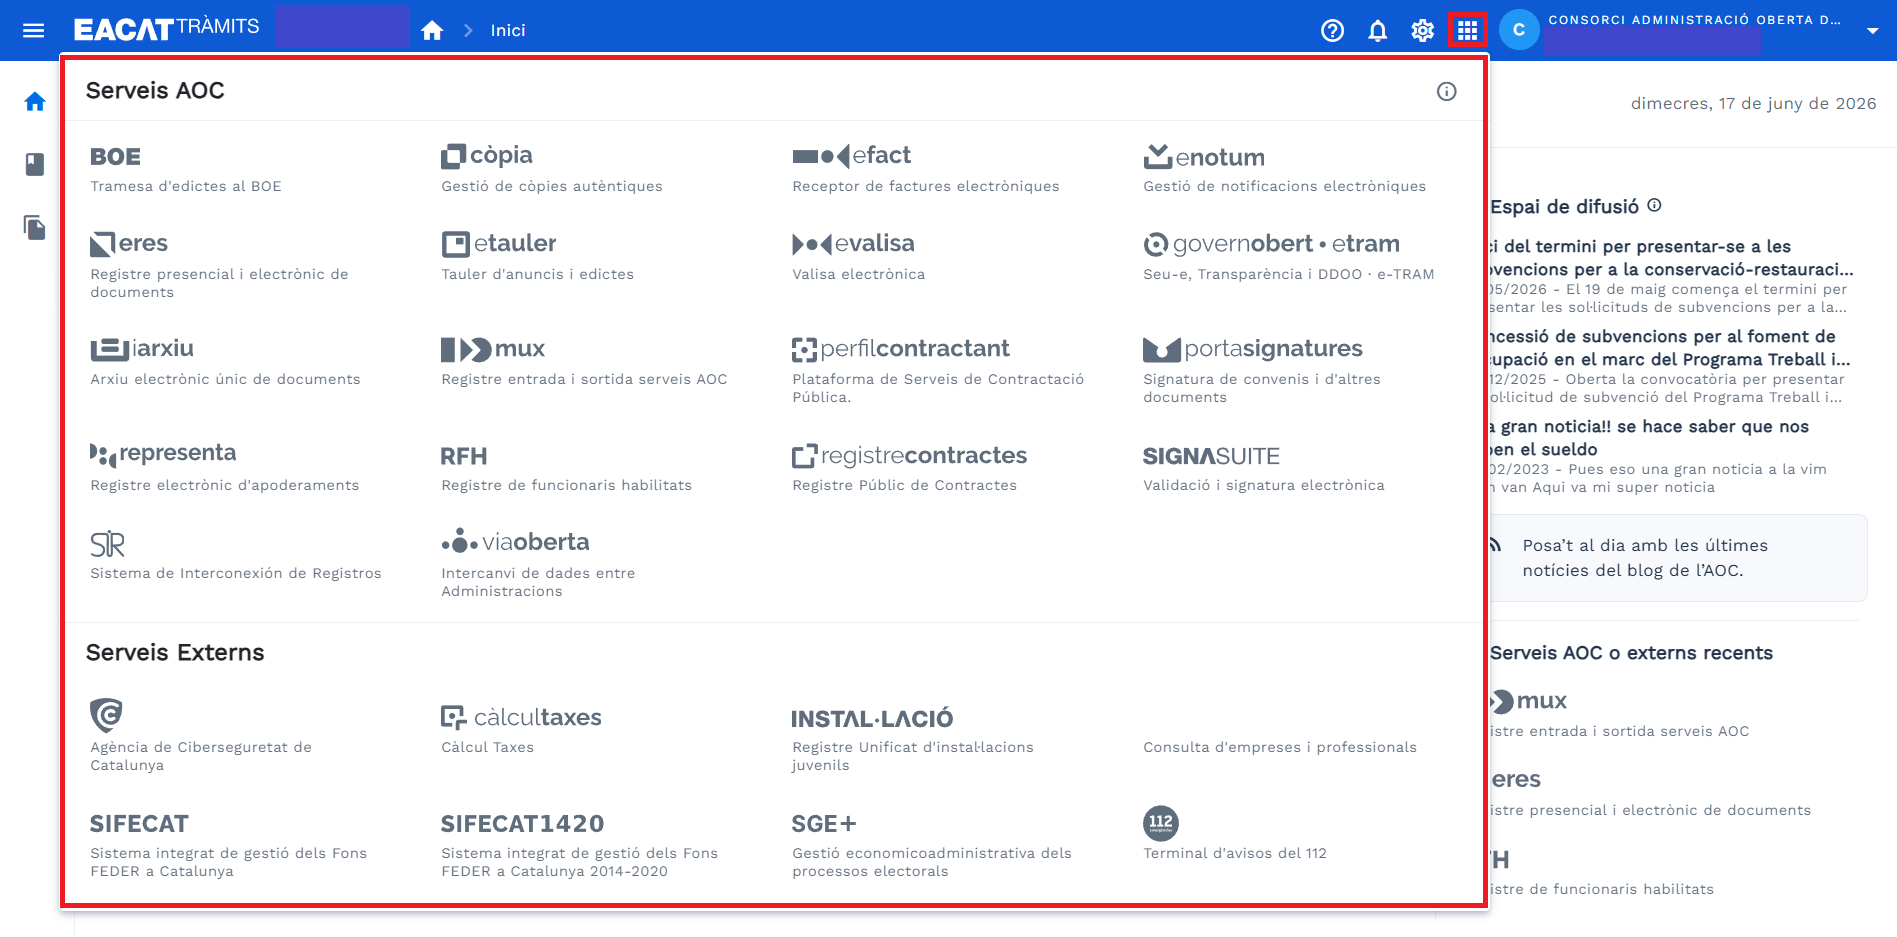Select the documents icon in left sidebar
Screen dimensions: 1897x937
coord(35,228)
